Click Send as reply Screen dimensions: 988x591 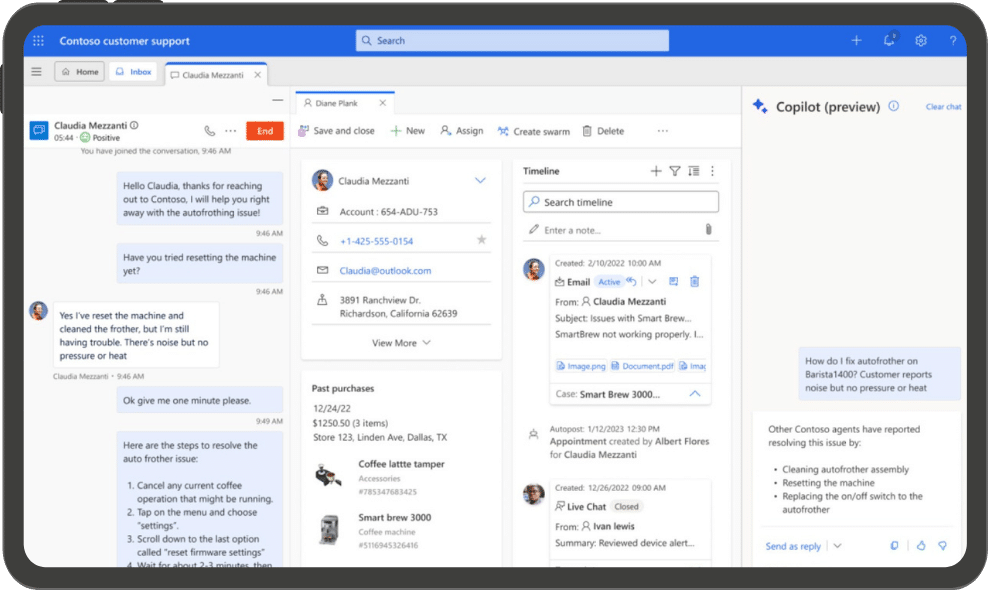coord(793,546)
